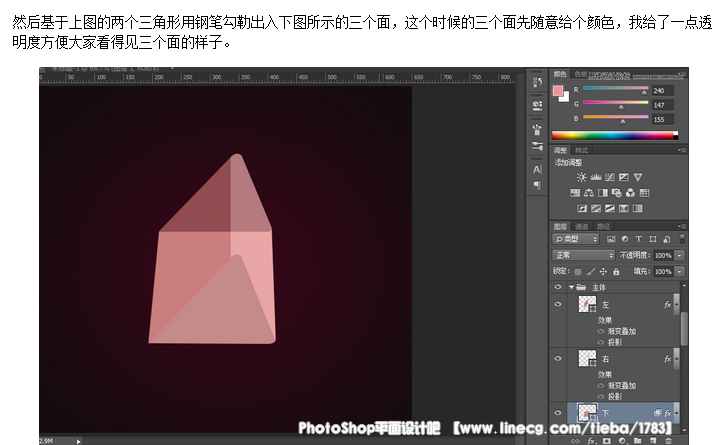Collapse the 主体 layer group
This screenshot has height=445, width=722.
click(x=571, y=287)
